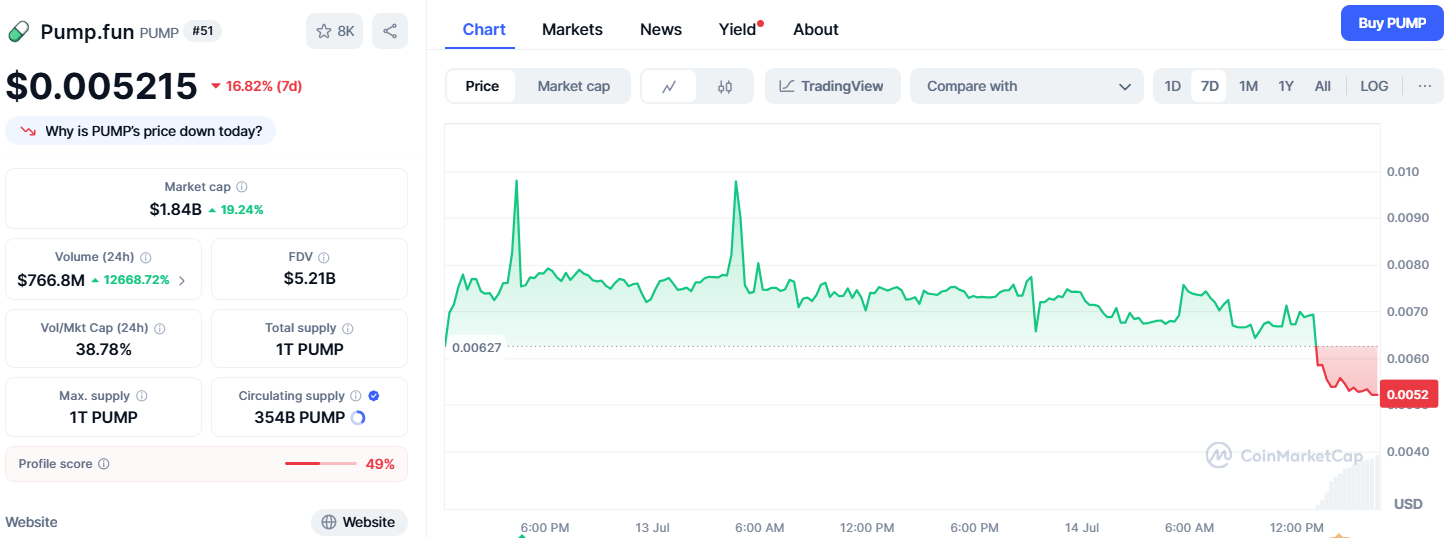Screen dimensions: 1446x538
Task: Open the TradingView chart button
Action: (x=832, y=86)
